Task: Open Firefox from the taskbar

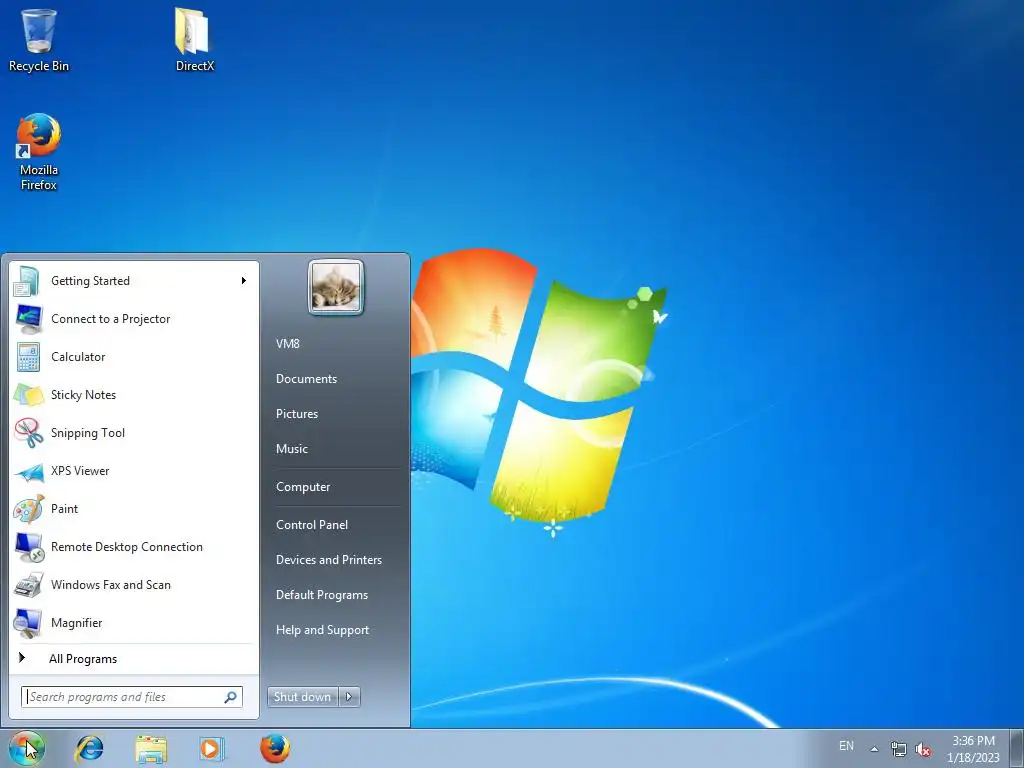Action: [274, 748]
